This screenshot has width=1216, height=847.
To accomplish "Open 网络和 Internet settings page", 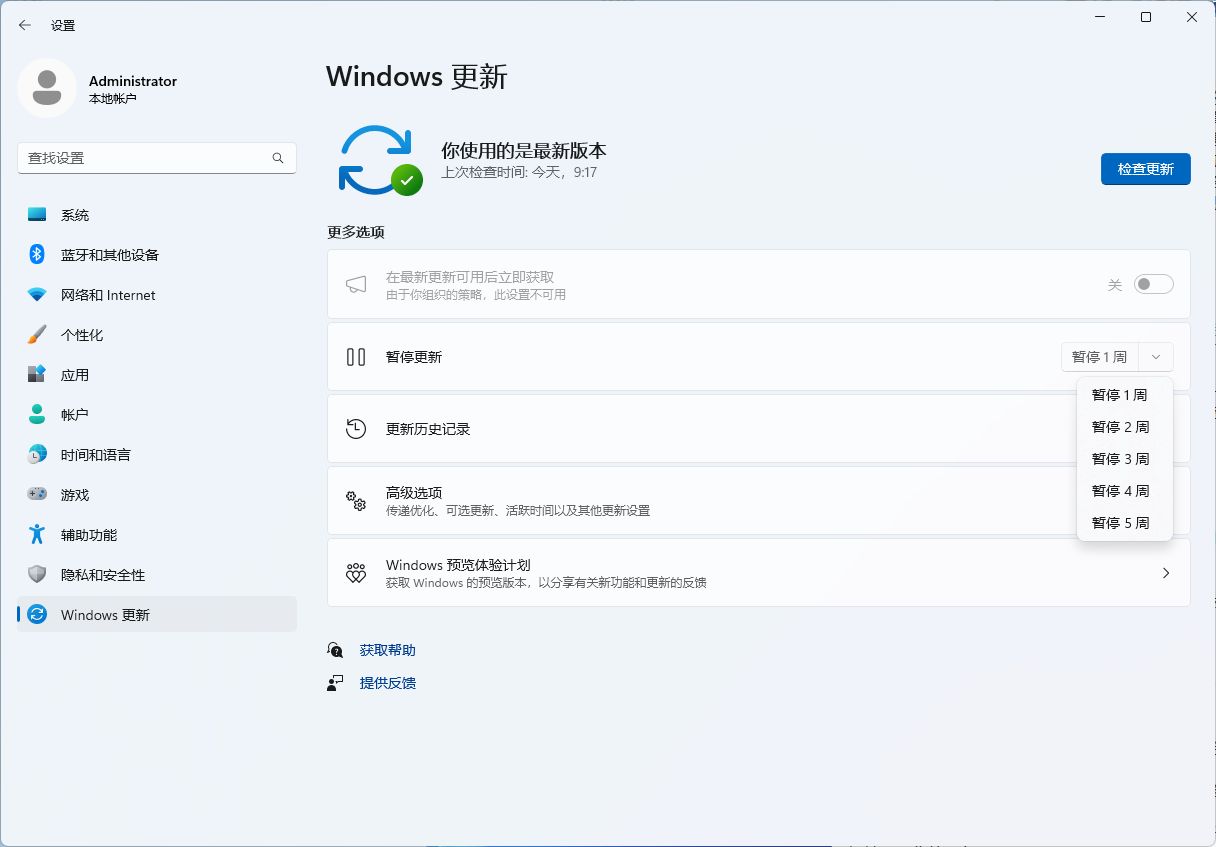I will point(157,295).
